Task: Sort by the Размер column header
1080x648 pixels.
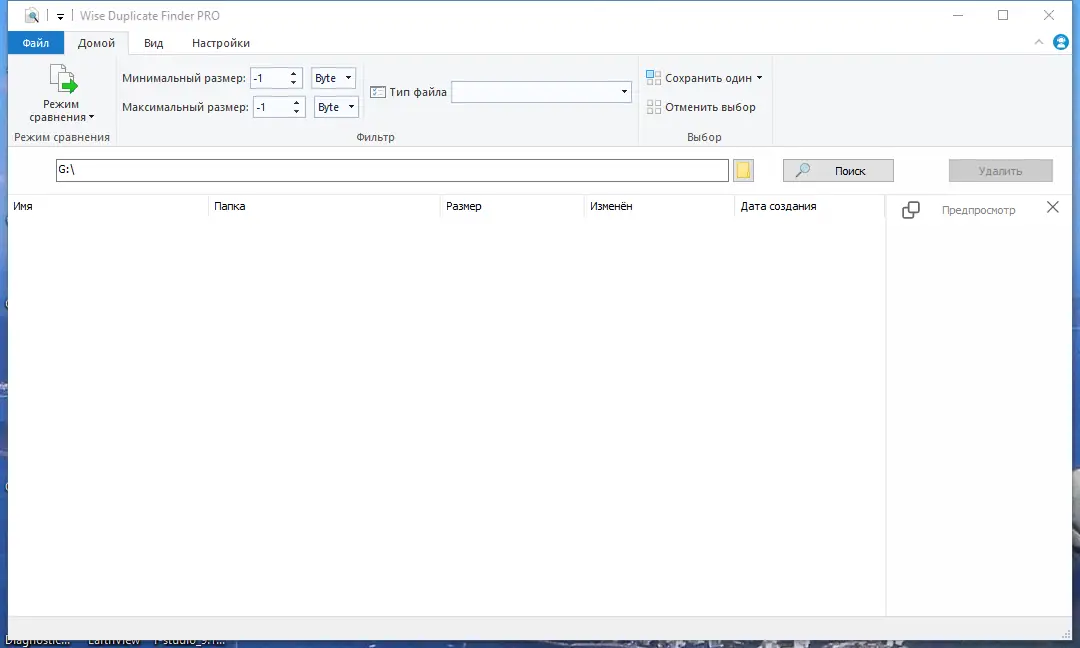Action: (512, 206)
